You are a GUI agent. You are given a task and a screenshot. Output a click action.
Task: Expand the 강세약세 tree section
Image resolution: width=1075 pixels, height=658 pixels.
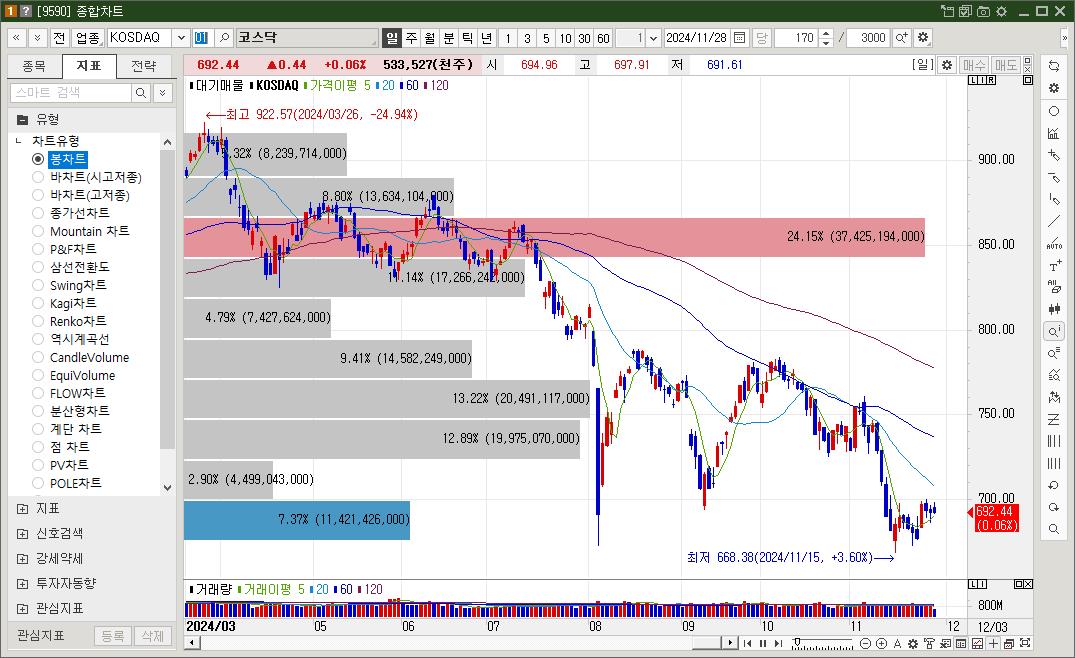coord(23,559)
